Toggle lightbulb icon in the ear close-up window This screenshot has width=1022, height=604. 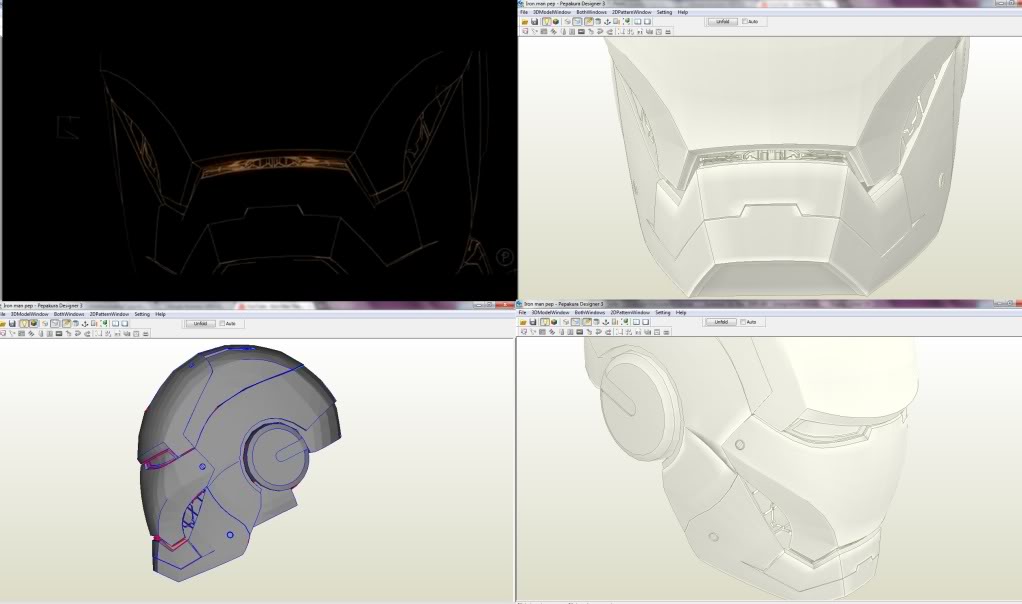[x=545, y=322]
